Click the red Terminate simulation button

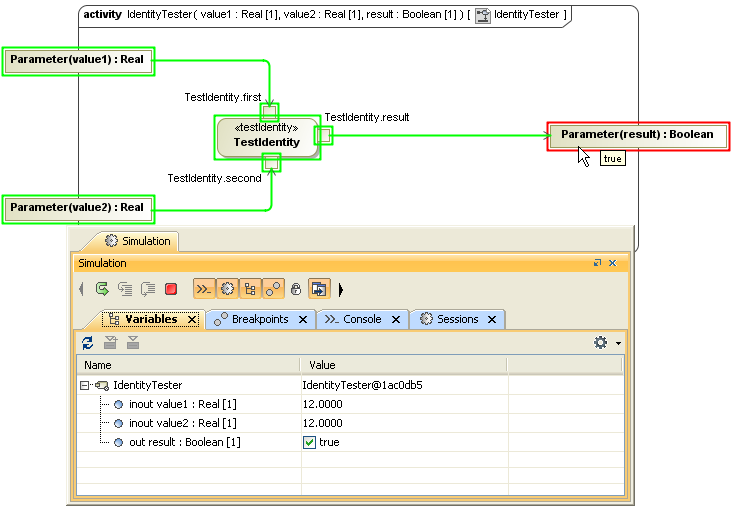[171, 289]
